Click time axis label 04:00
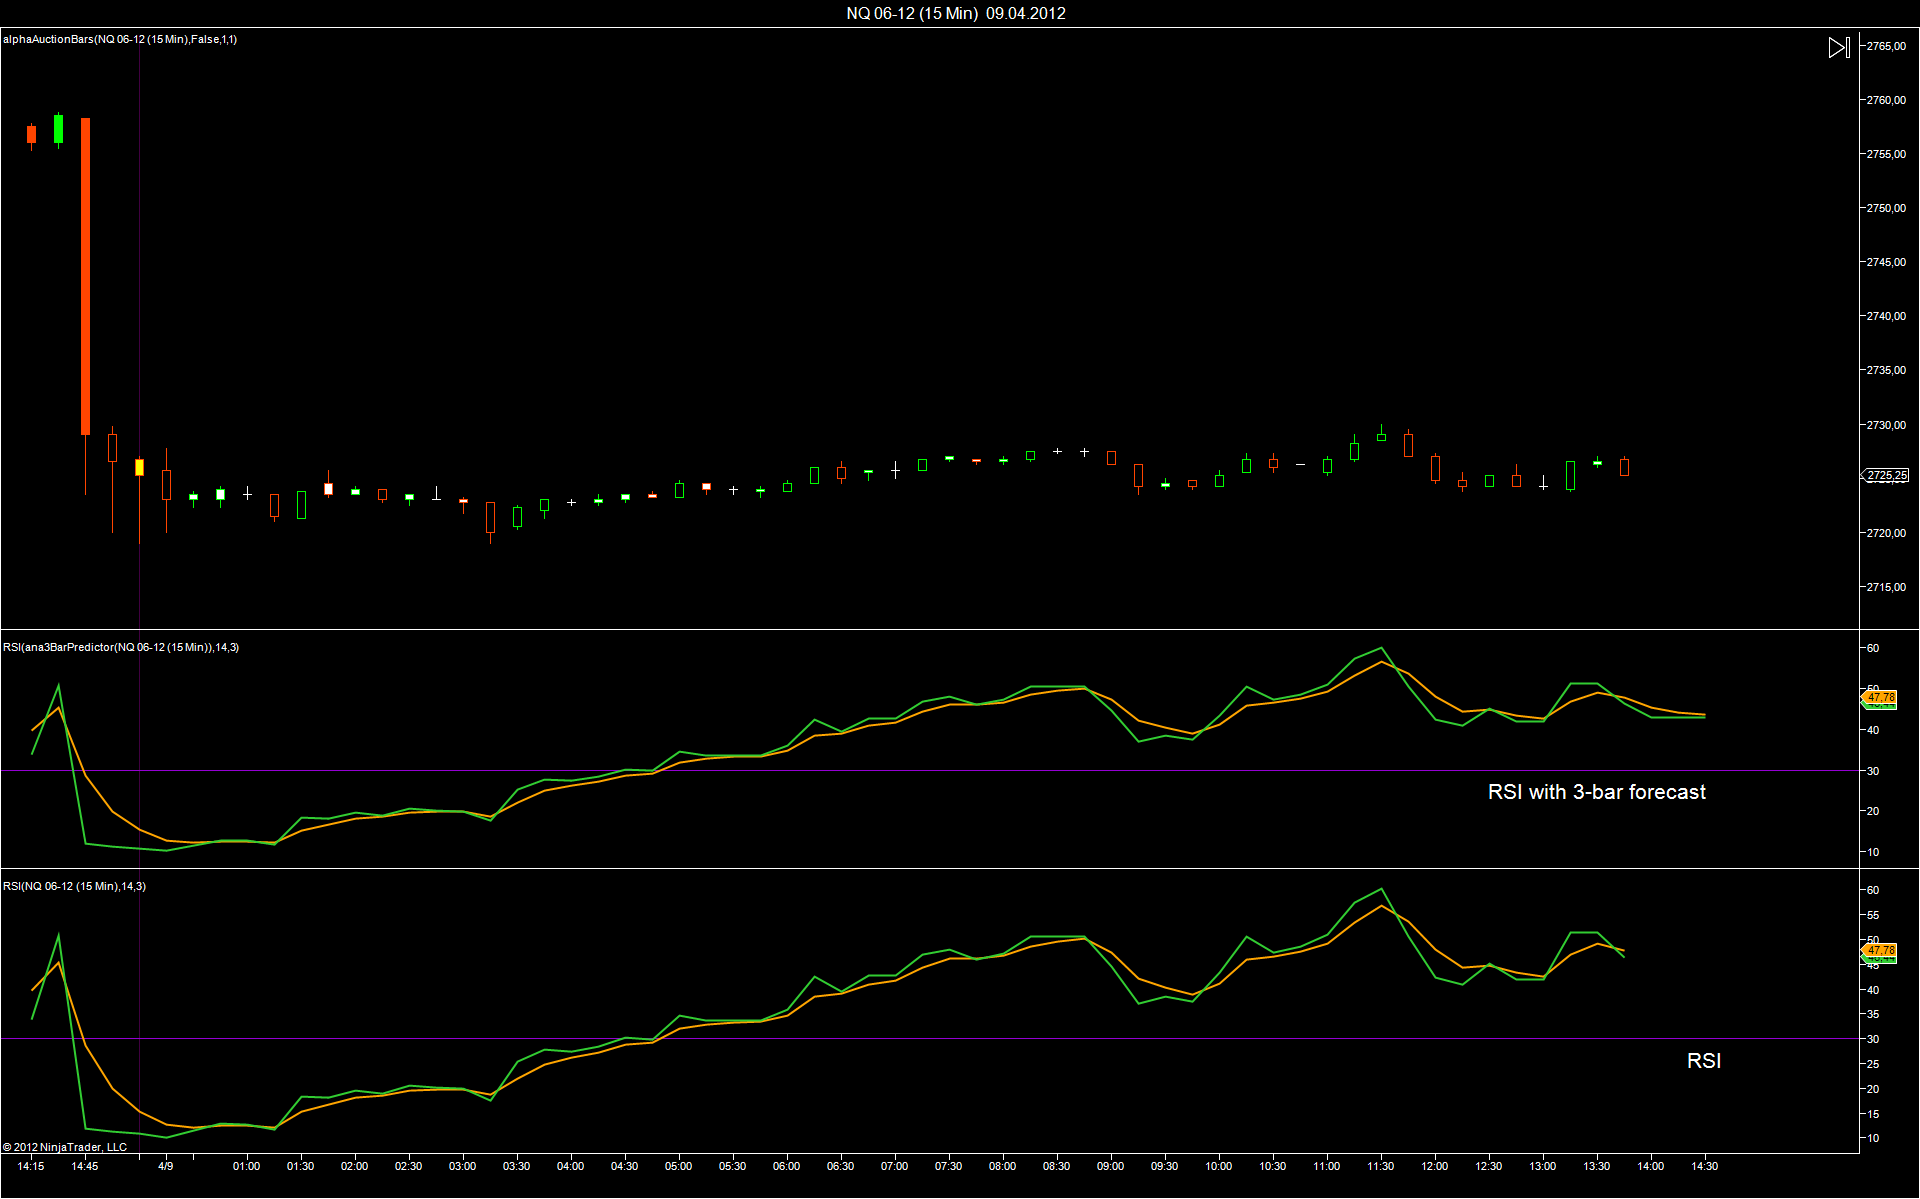The height and width of the screenshot is (1199, 1920). point(571,1166)
